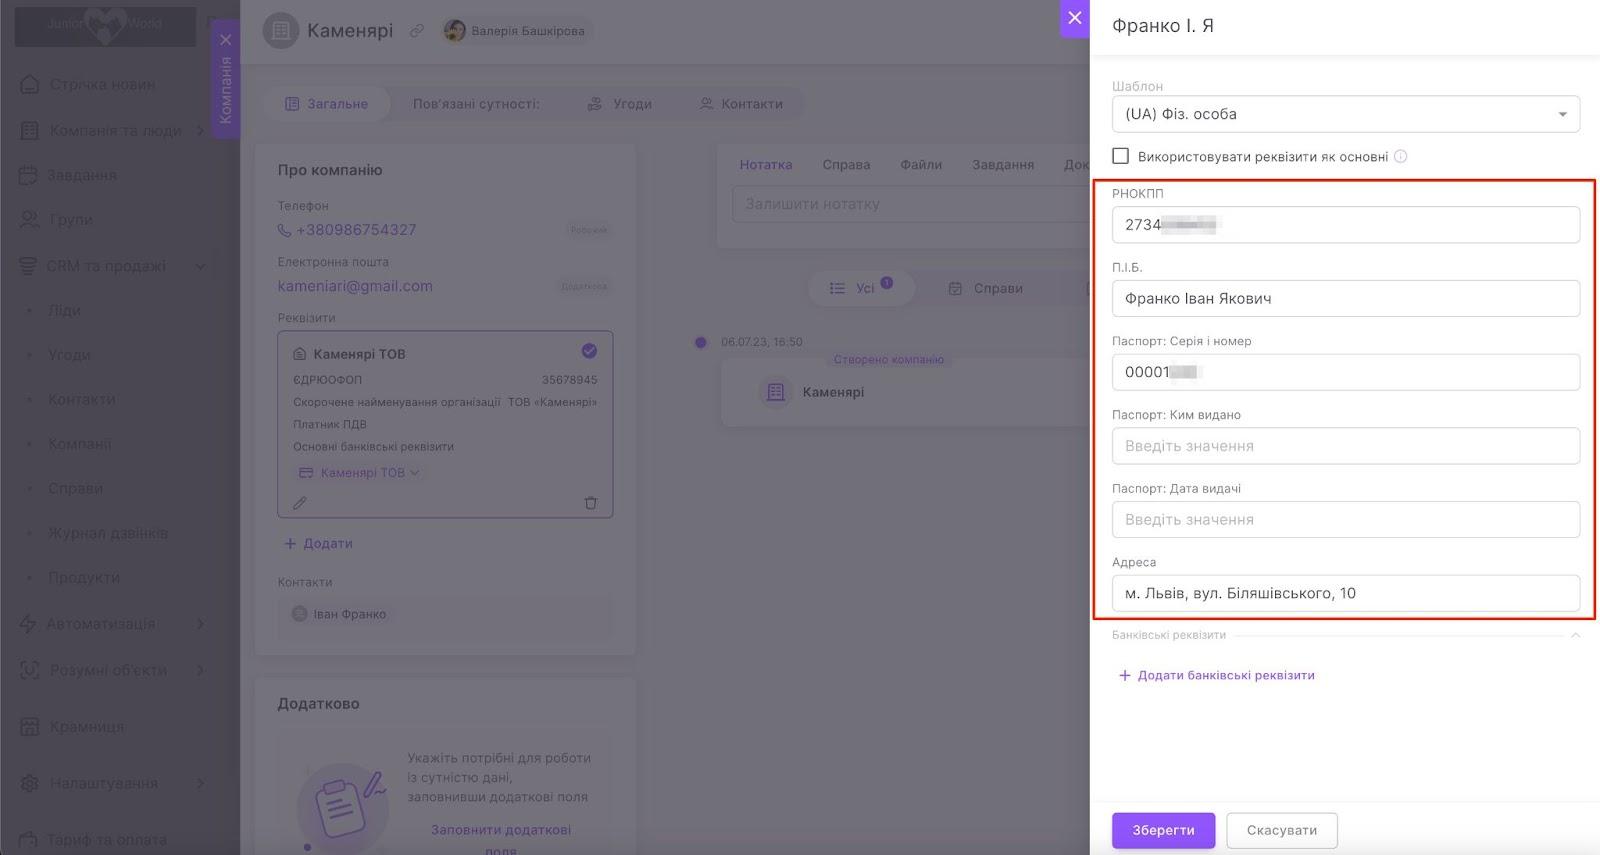1600x855 pixels.
Task: Open Контакти in the sidebar menu
Action: 82,399
